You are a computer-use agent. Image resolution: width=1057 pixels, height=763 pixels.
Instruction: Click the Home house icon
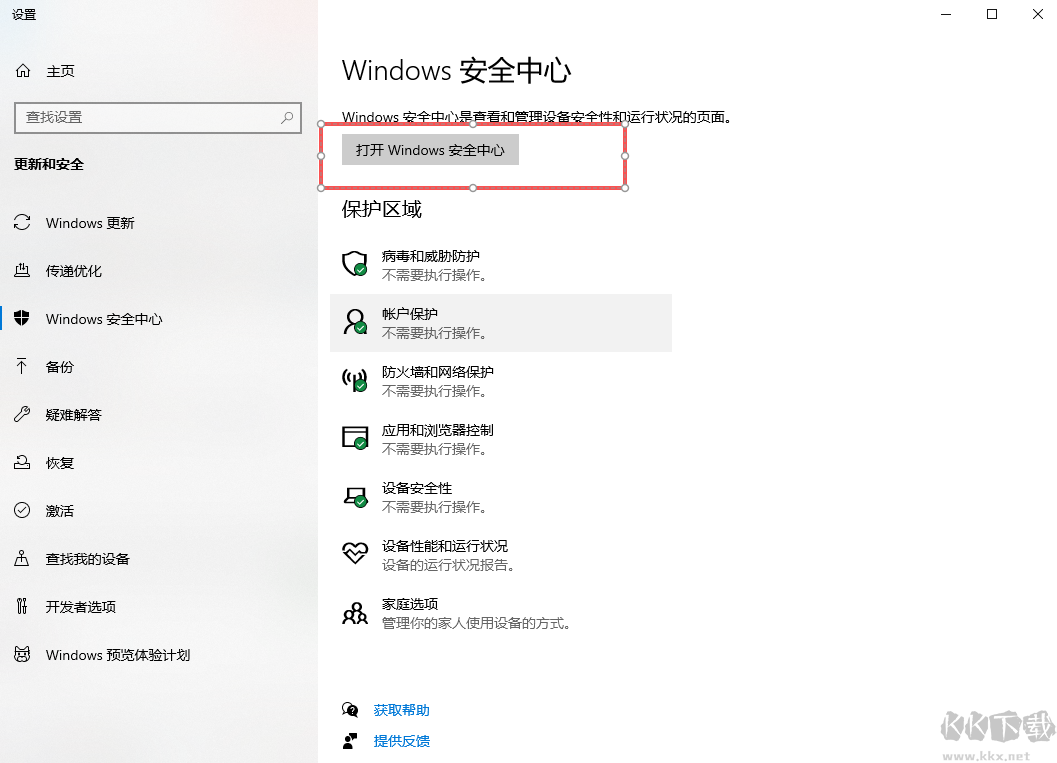[x=23, y=71]
